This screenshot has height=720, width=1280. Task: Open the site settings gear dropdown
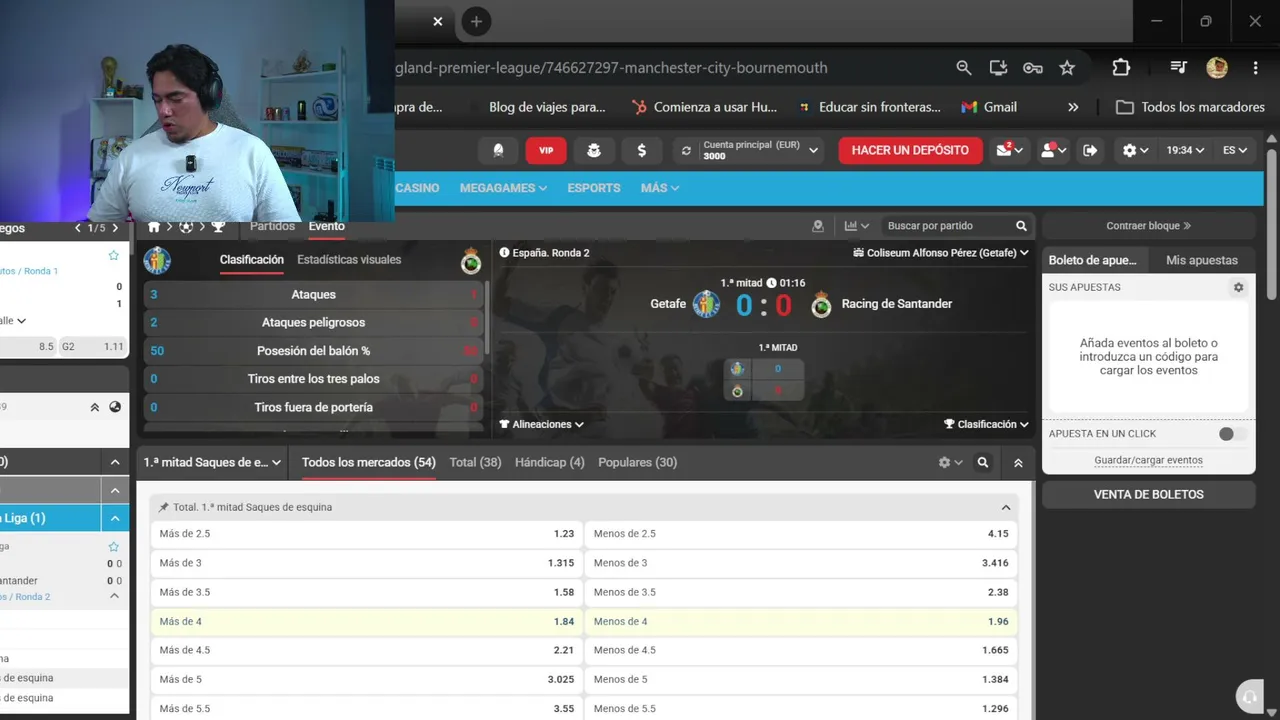pyautogui.click(x=1136, y=150)
